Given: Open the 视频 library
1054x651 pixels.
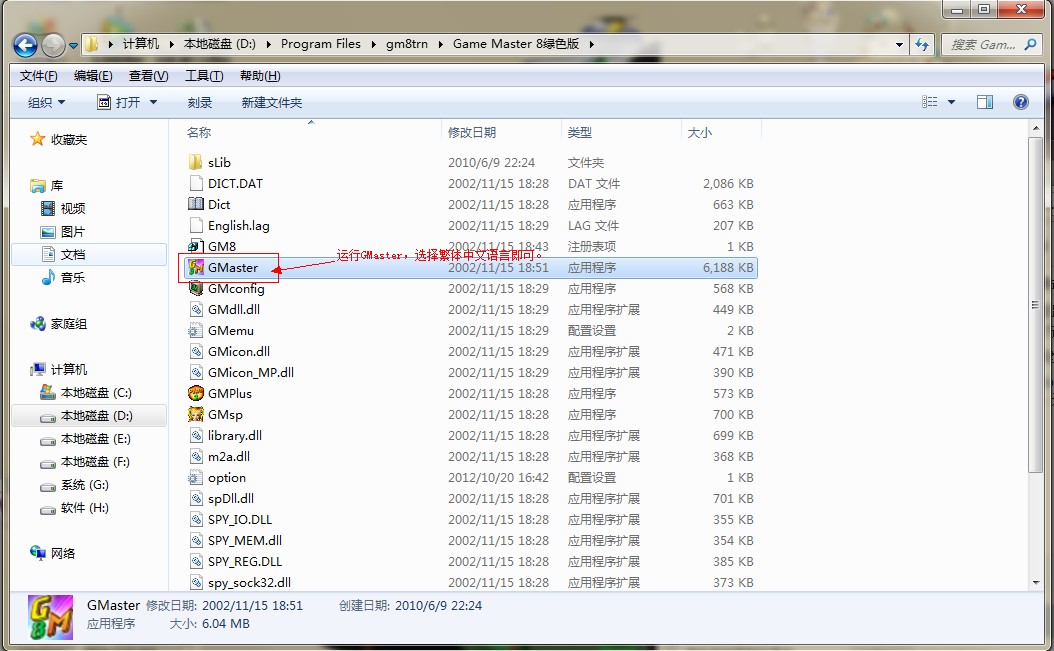Looking at the screenshot, I should pos(73,208).
